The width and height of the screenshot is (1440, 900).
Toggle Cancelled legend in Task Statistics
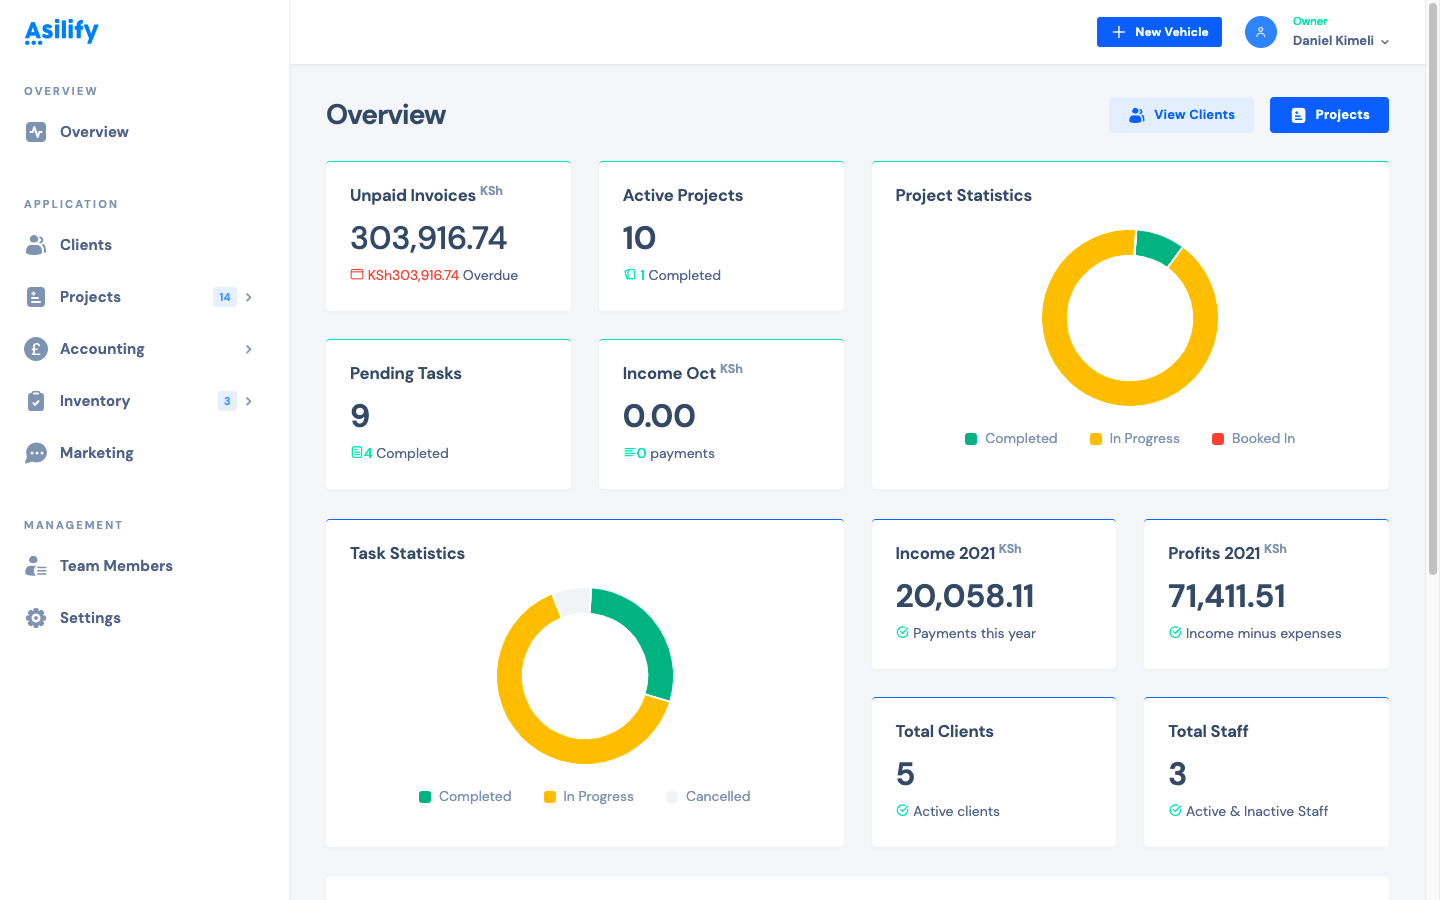(708, 797)
